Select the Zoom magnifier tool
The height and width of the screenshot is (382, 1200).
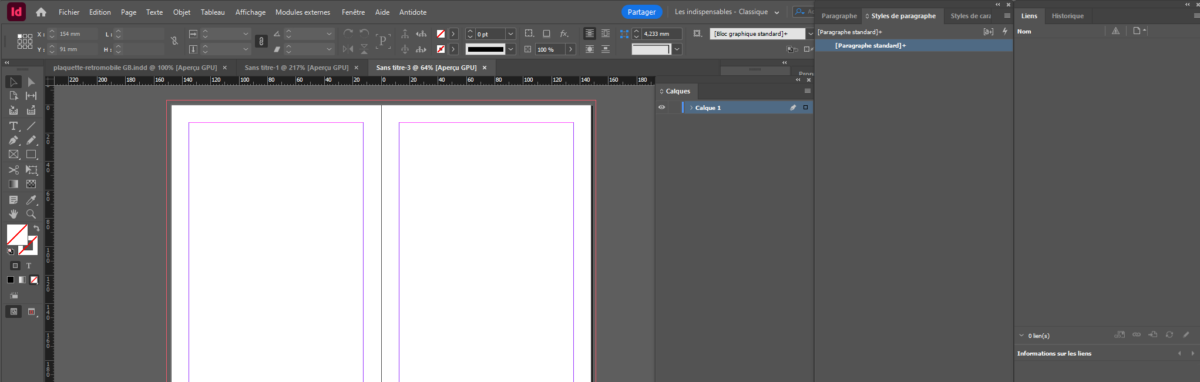31,214
